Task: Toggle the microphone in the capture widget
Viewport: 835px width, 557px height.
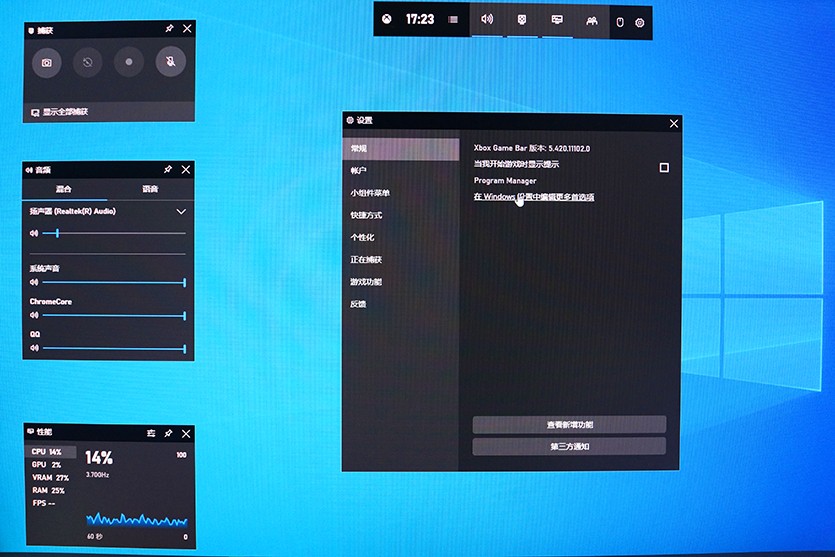Action: (x=170, y=61)
